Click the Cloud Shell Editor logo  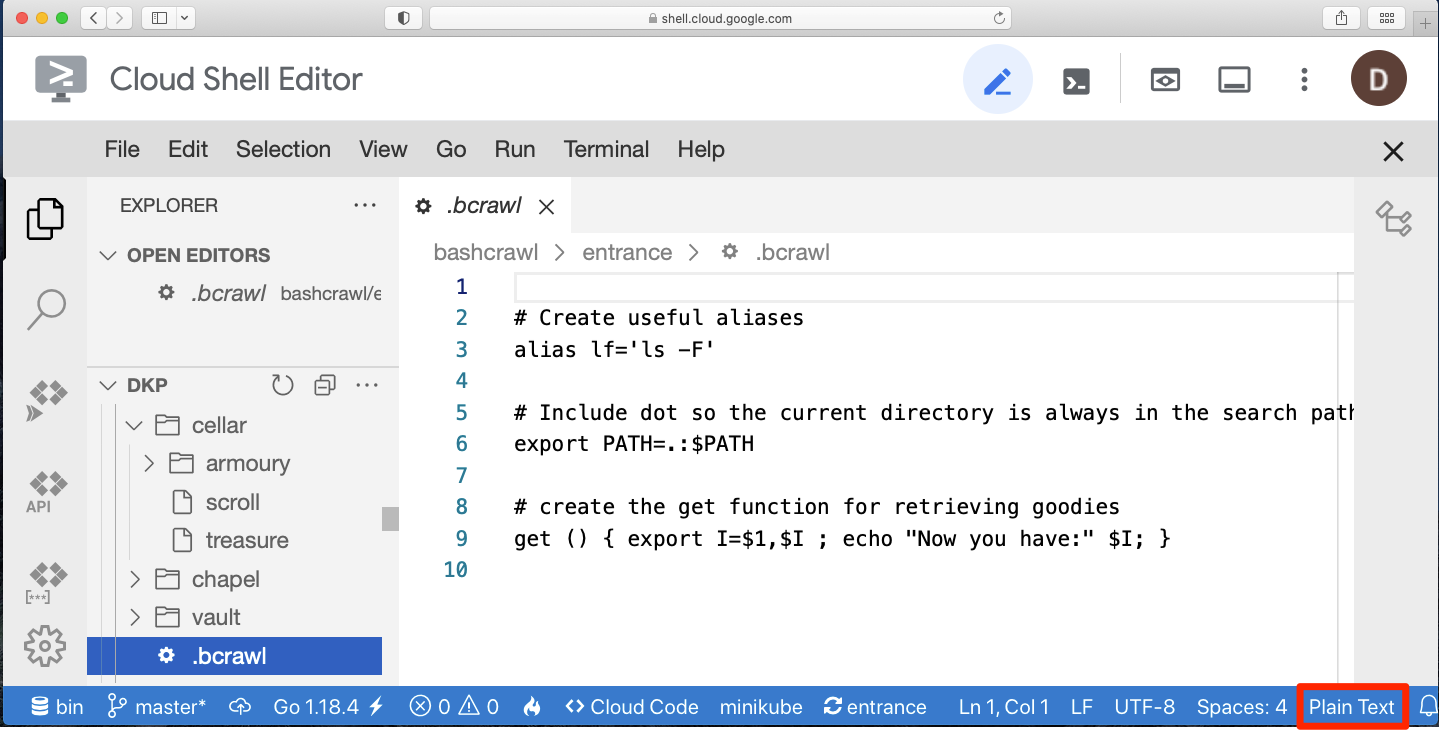60,78
